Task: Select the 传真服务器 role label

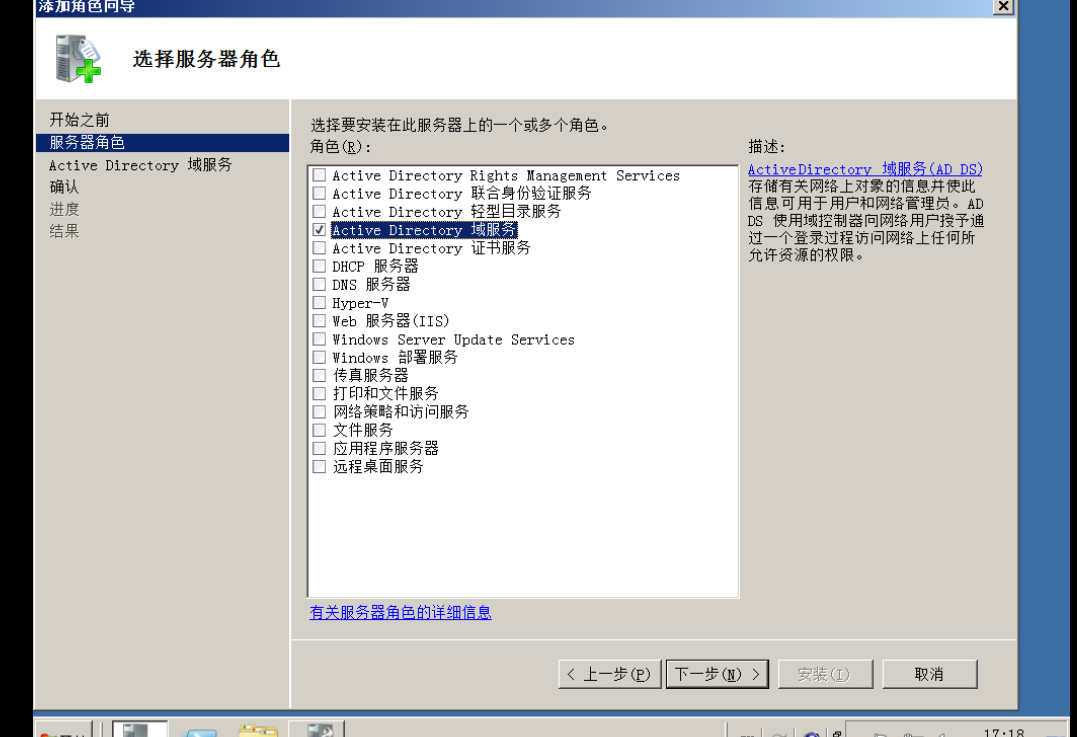Action: pyautogui.click(x=371, y=376)
